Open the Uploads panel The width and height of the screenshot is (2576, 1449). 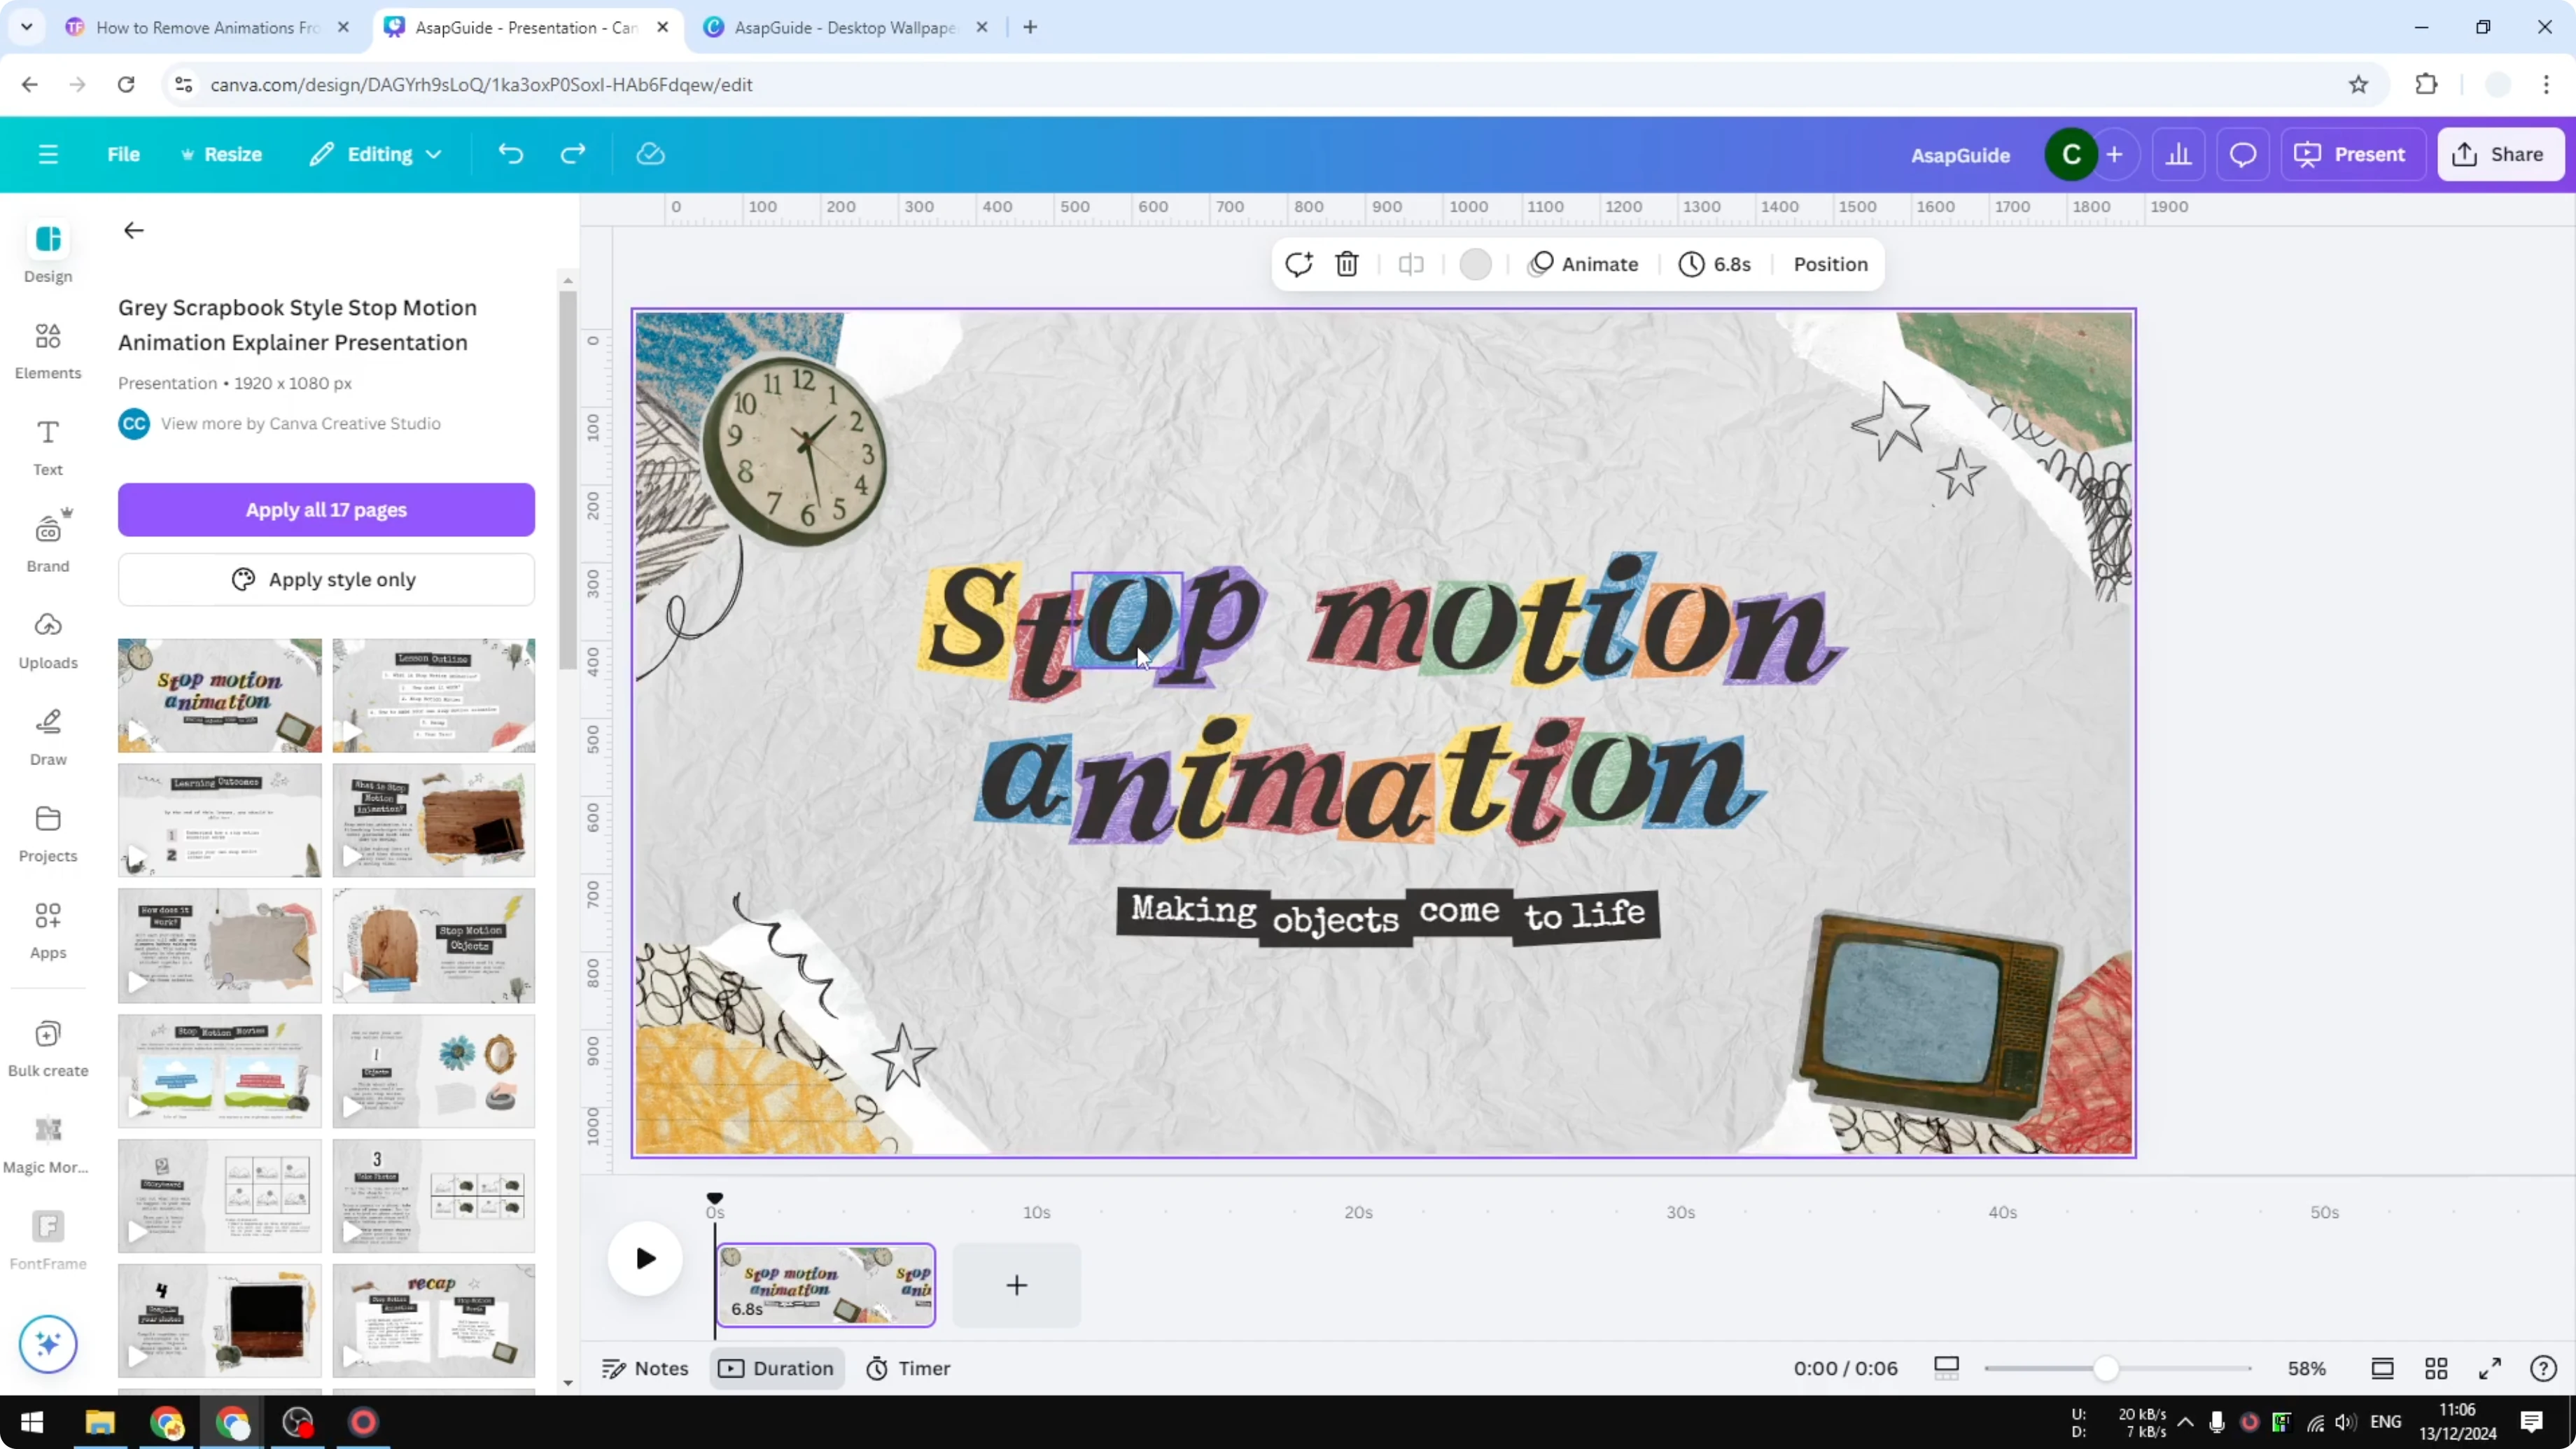click(x=47, y=640)
